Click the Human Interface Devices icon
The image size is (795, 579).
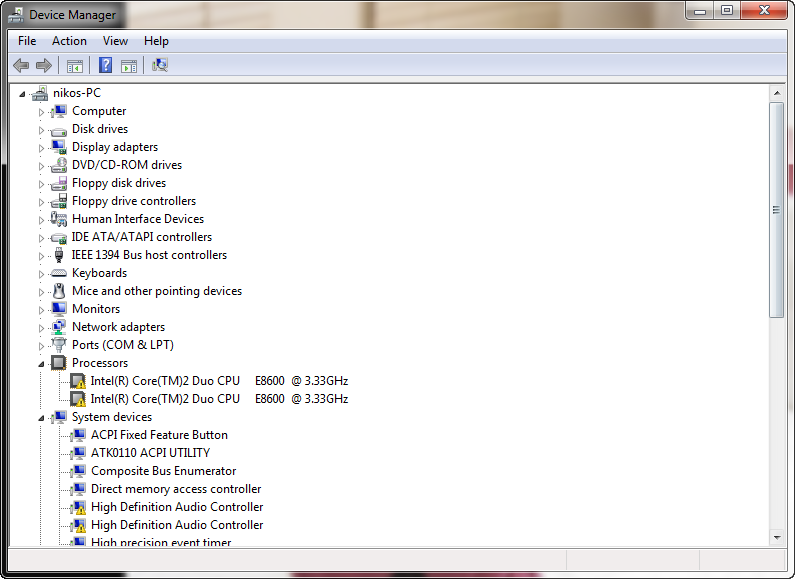(59, 219)
